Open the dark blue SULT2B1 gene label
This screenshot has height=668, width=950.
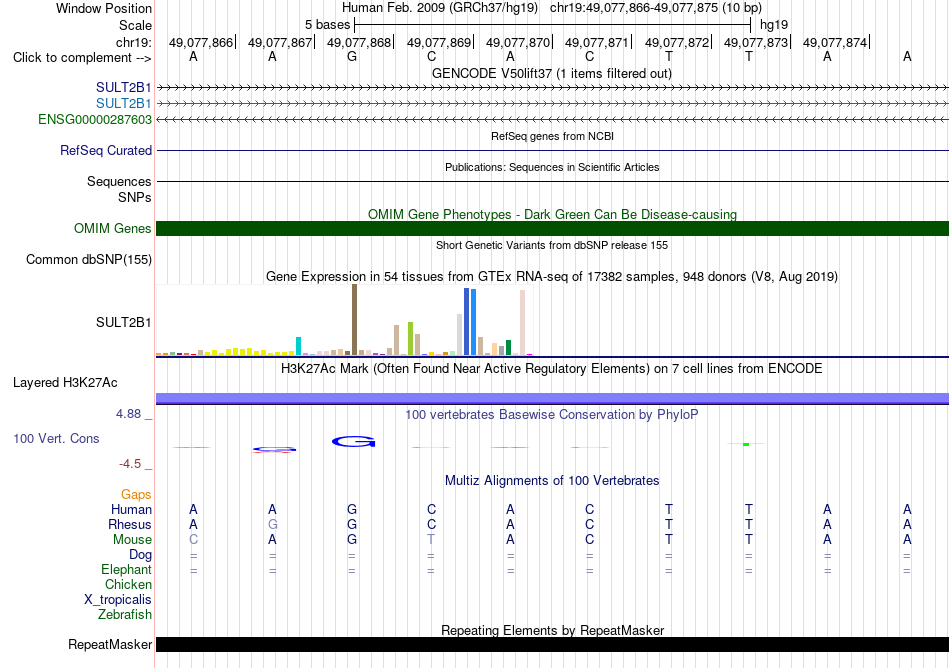124,87
